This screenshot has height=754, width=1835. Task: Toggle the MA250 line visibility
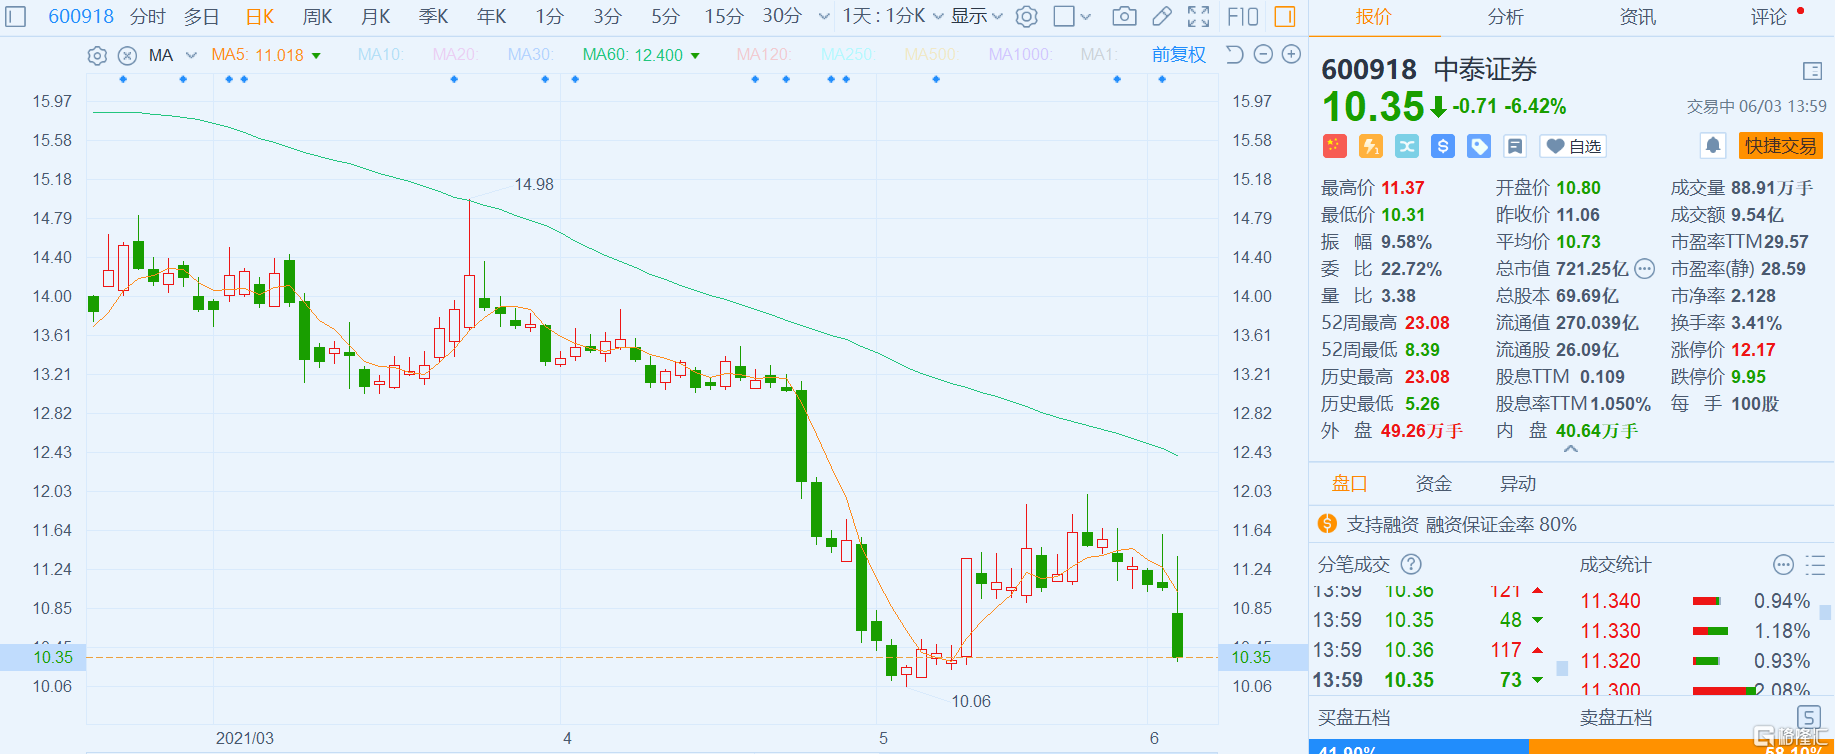pyautogui.click(x=847, y=55)
